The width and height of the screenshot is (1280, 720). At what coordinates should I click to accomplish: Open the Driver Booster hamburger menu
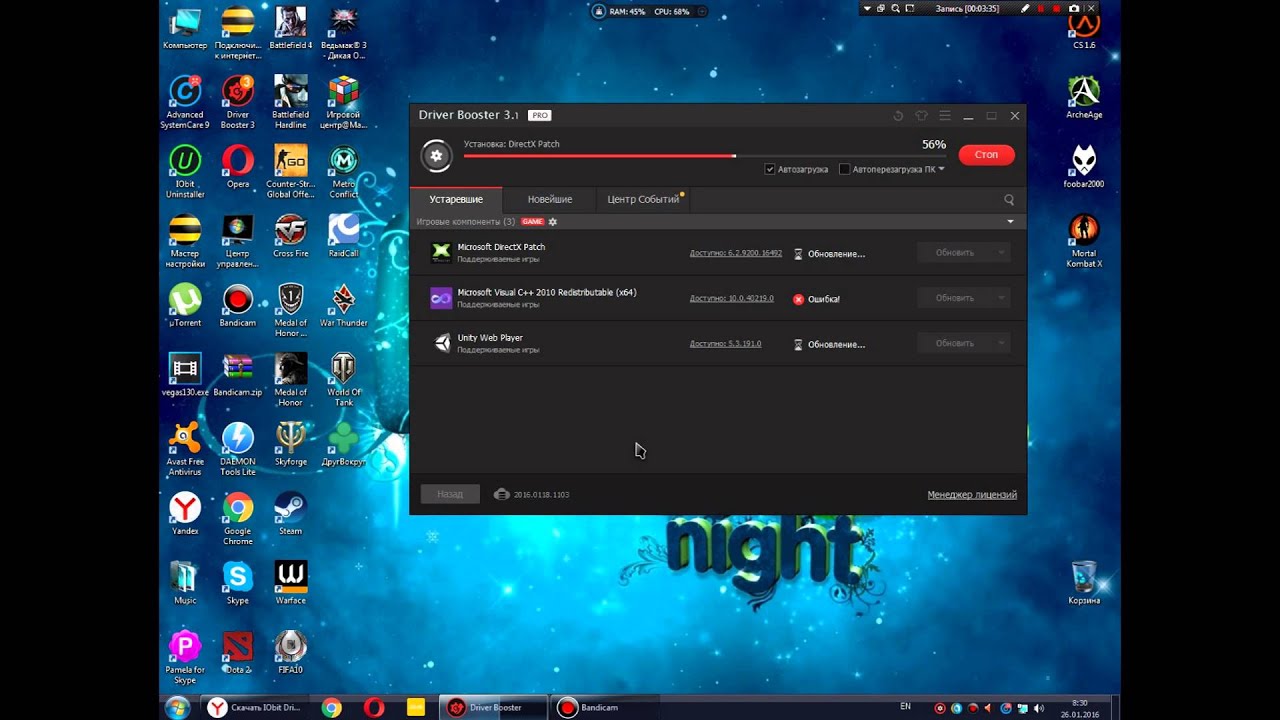tap(945, 116)
